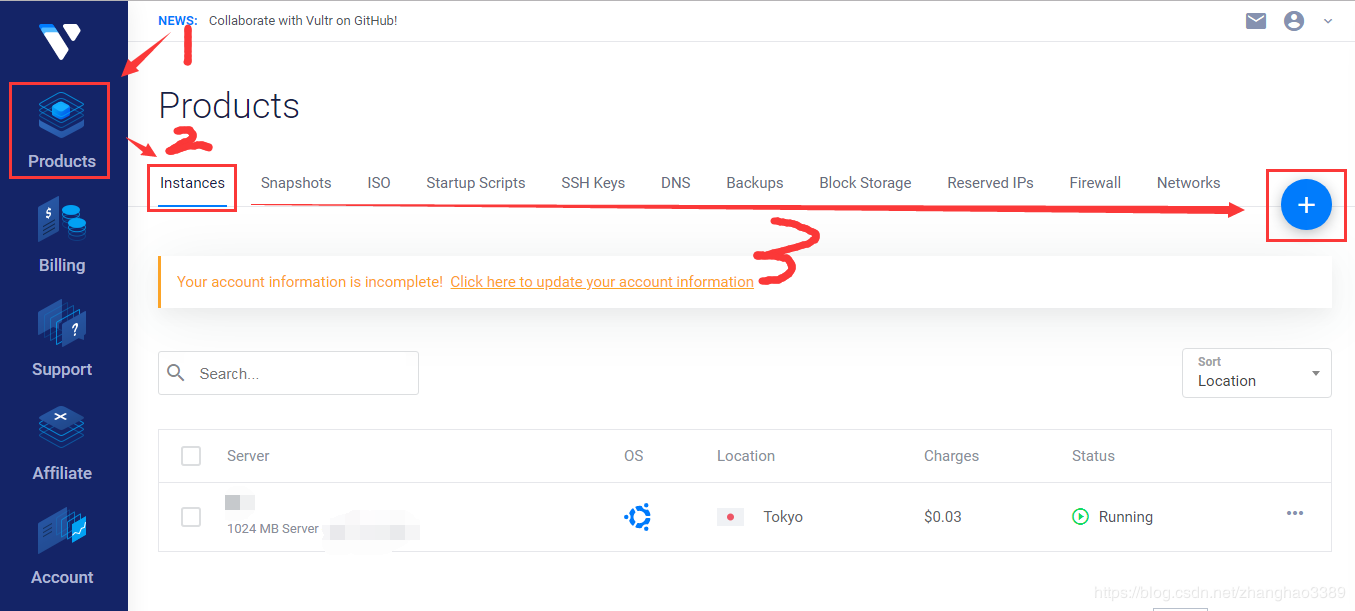Open Products in the sidebar
The image size is (1355, 611).
(61, 131)
